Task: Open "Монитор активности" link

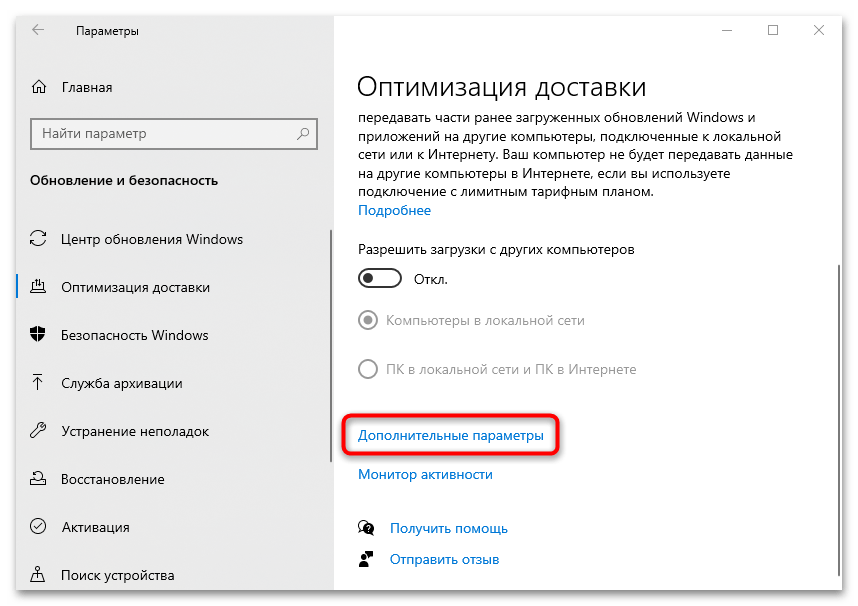Action: [x=425, y=474]
